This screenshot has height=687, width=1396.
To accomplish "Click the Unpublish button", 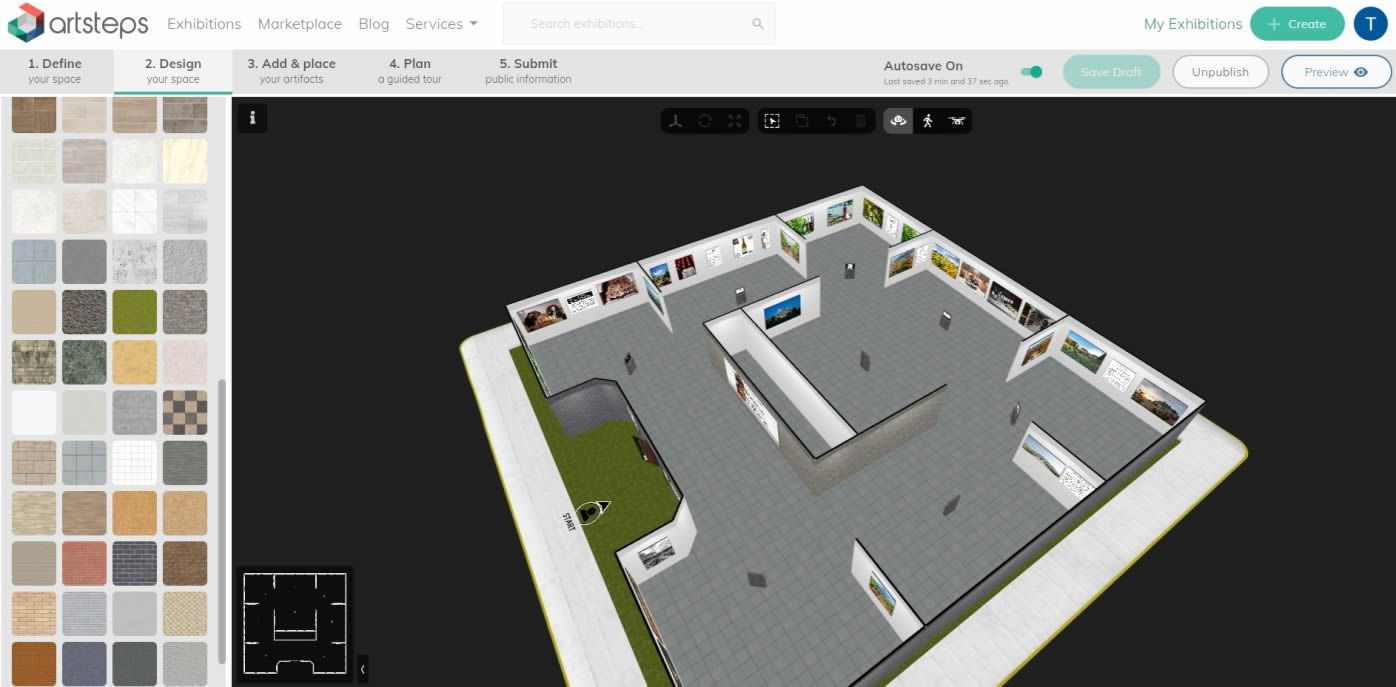I will click(x=1220, y=72).
